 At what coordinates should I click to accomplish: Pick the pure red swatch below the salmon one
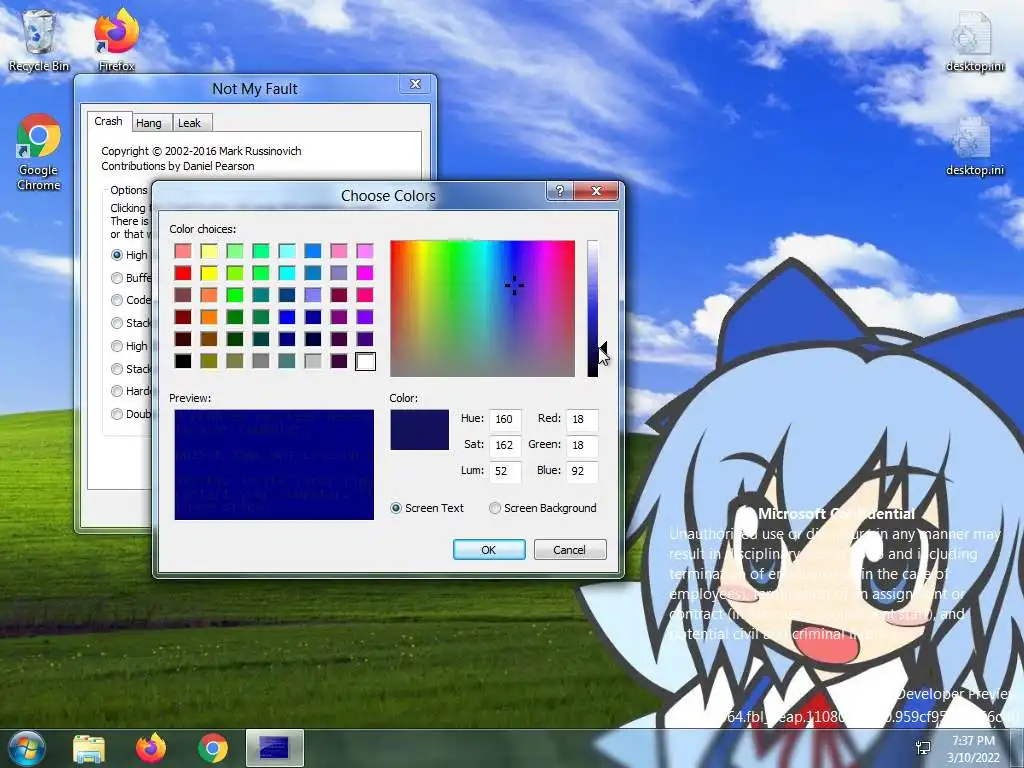pyautogui.click(x=183, y=272)
